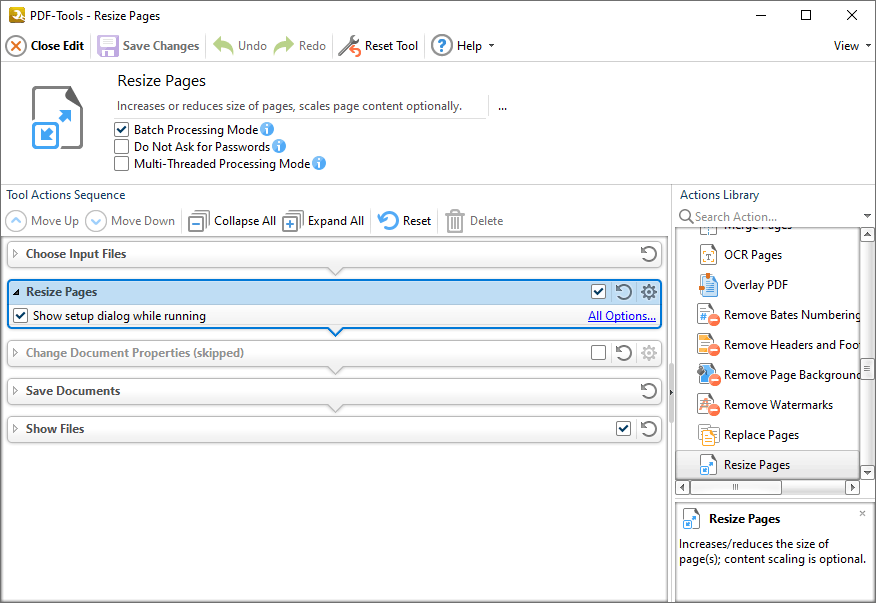Click the Move Up button

(43, 221)
